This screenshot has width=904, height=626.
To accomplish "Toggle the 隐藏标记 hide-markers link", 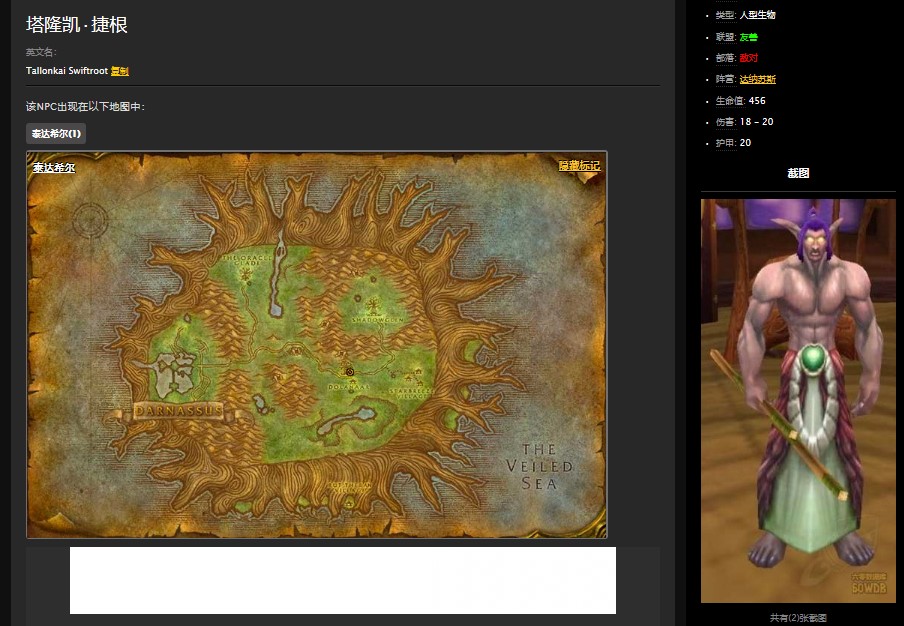I will pos(579,166).
